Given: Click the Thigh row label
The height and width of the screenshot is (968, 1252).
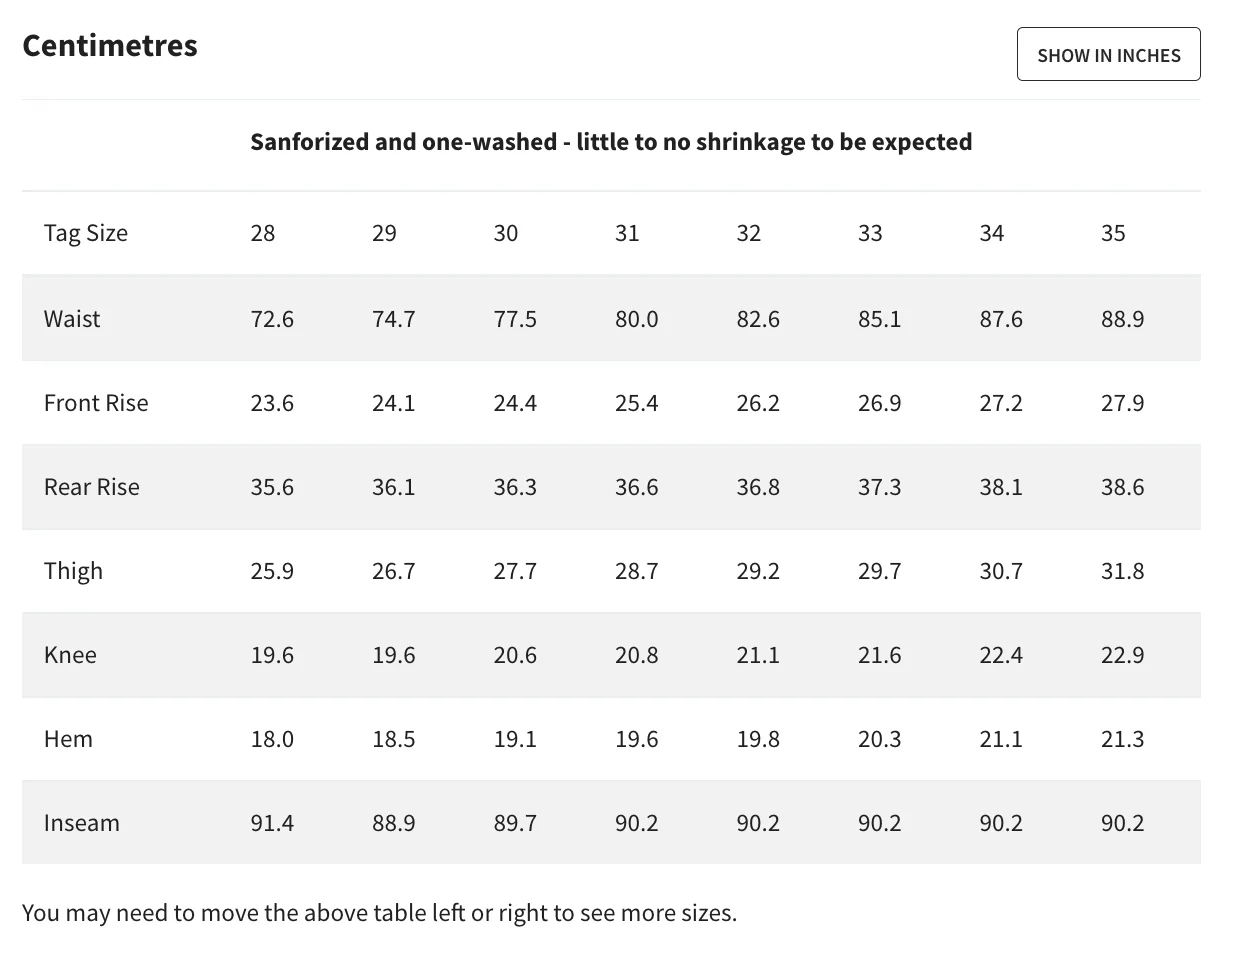Looking at the screenshot, I should tap(73, 571).
